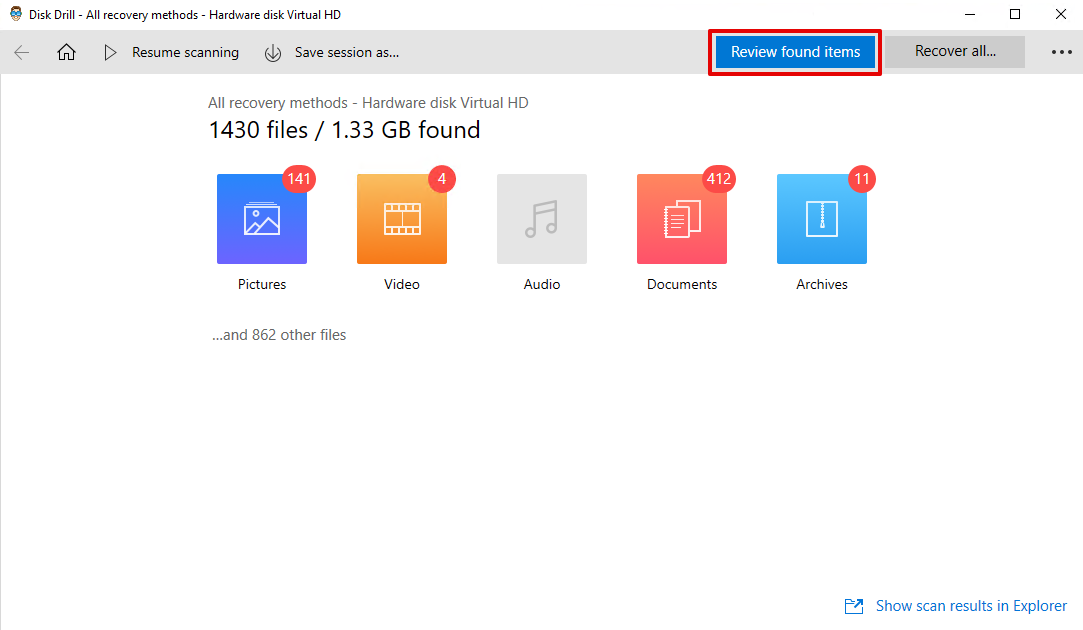This screenshot has height=630, width=1083.
Task: Open the three-dot more options menu
Action: [x=1061, y=52]
